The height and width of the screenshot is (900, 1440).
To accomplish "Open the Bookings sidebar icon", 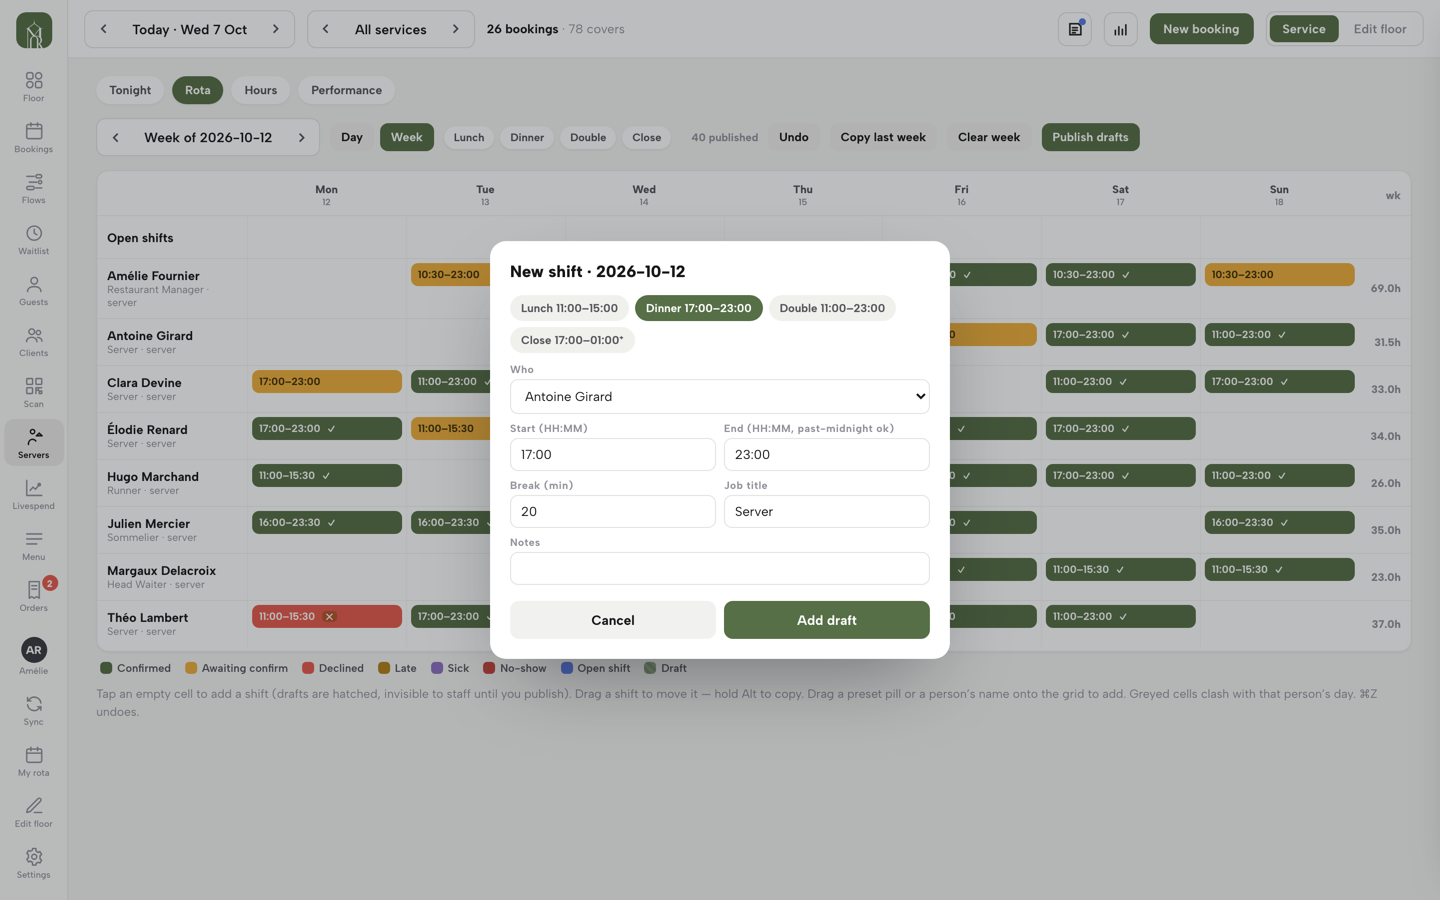I will coord(34,137).
